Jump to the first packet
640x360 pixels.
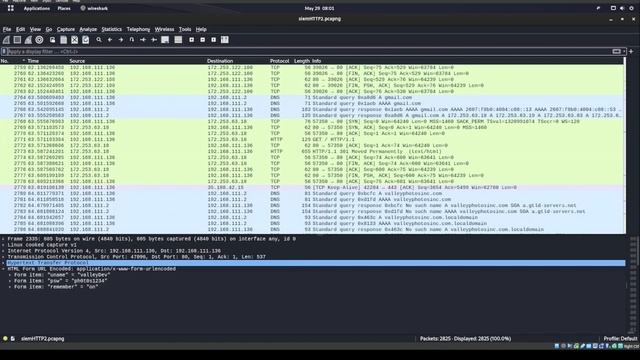[x=143, y=40]
